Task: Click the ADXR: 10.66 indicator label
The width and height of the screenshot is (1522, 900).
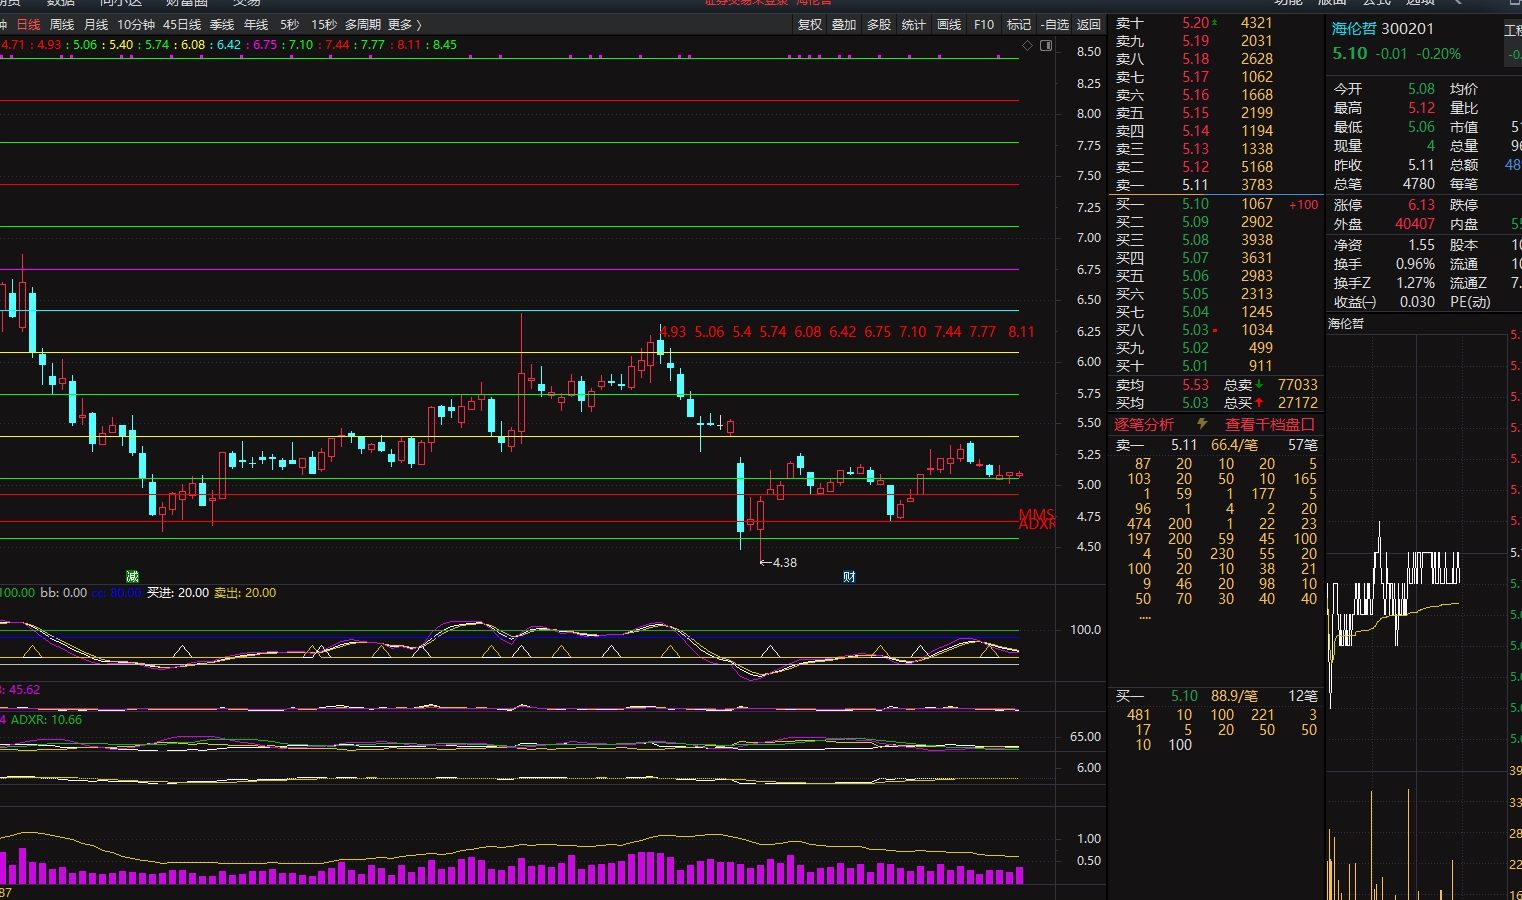Action: pos(46,720)
